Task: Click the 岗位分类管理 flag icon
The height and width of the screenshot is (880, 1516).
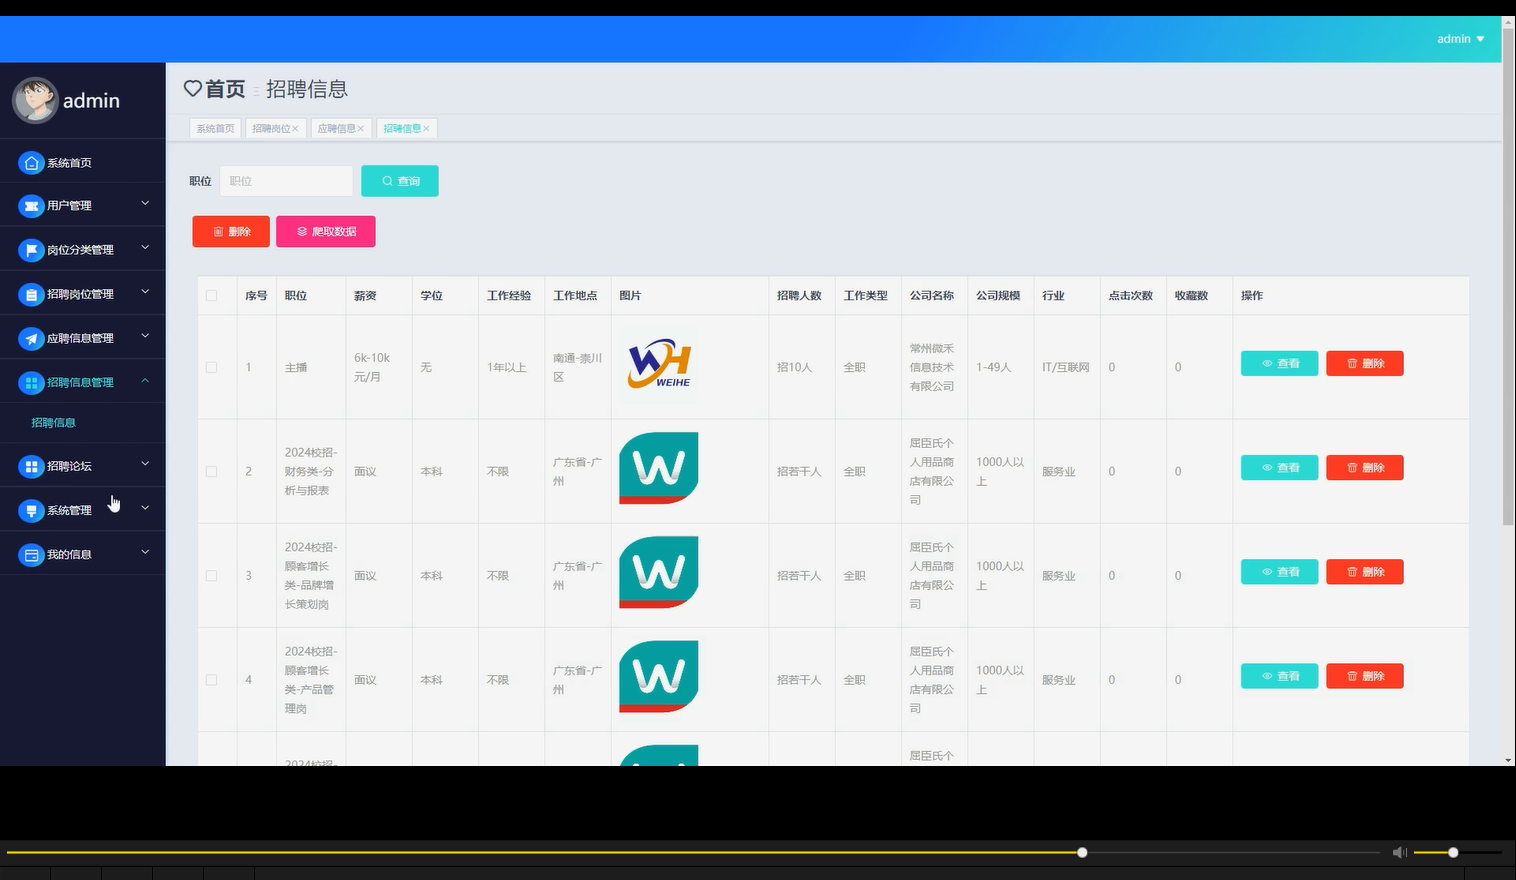Action: 31,250
